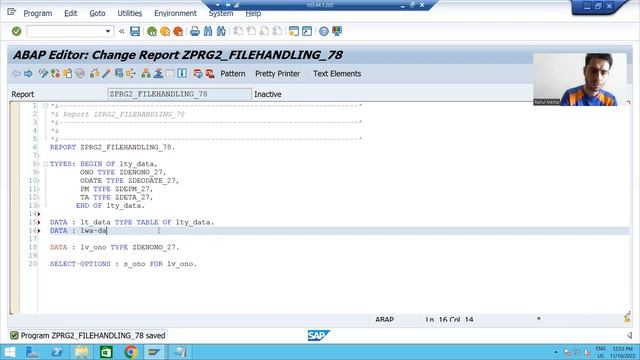The height and width of the screenshot is (360, 640).
Task: Click the 'Ln 16 Col 14' position indicator
Action: 449,319
